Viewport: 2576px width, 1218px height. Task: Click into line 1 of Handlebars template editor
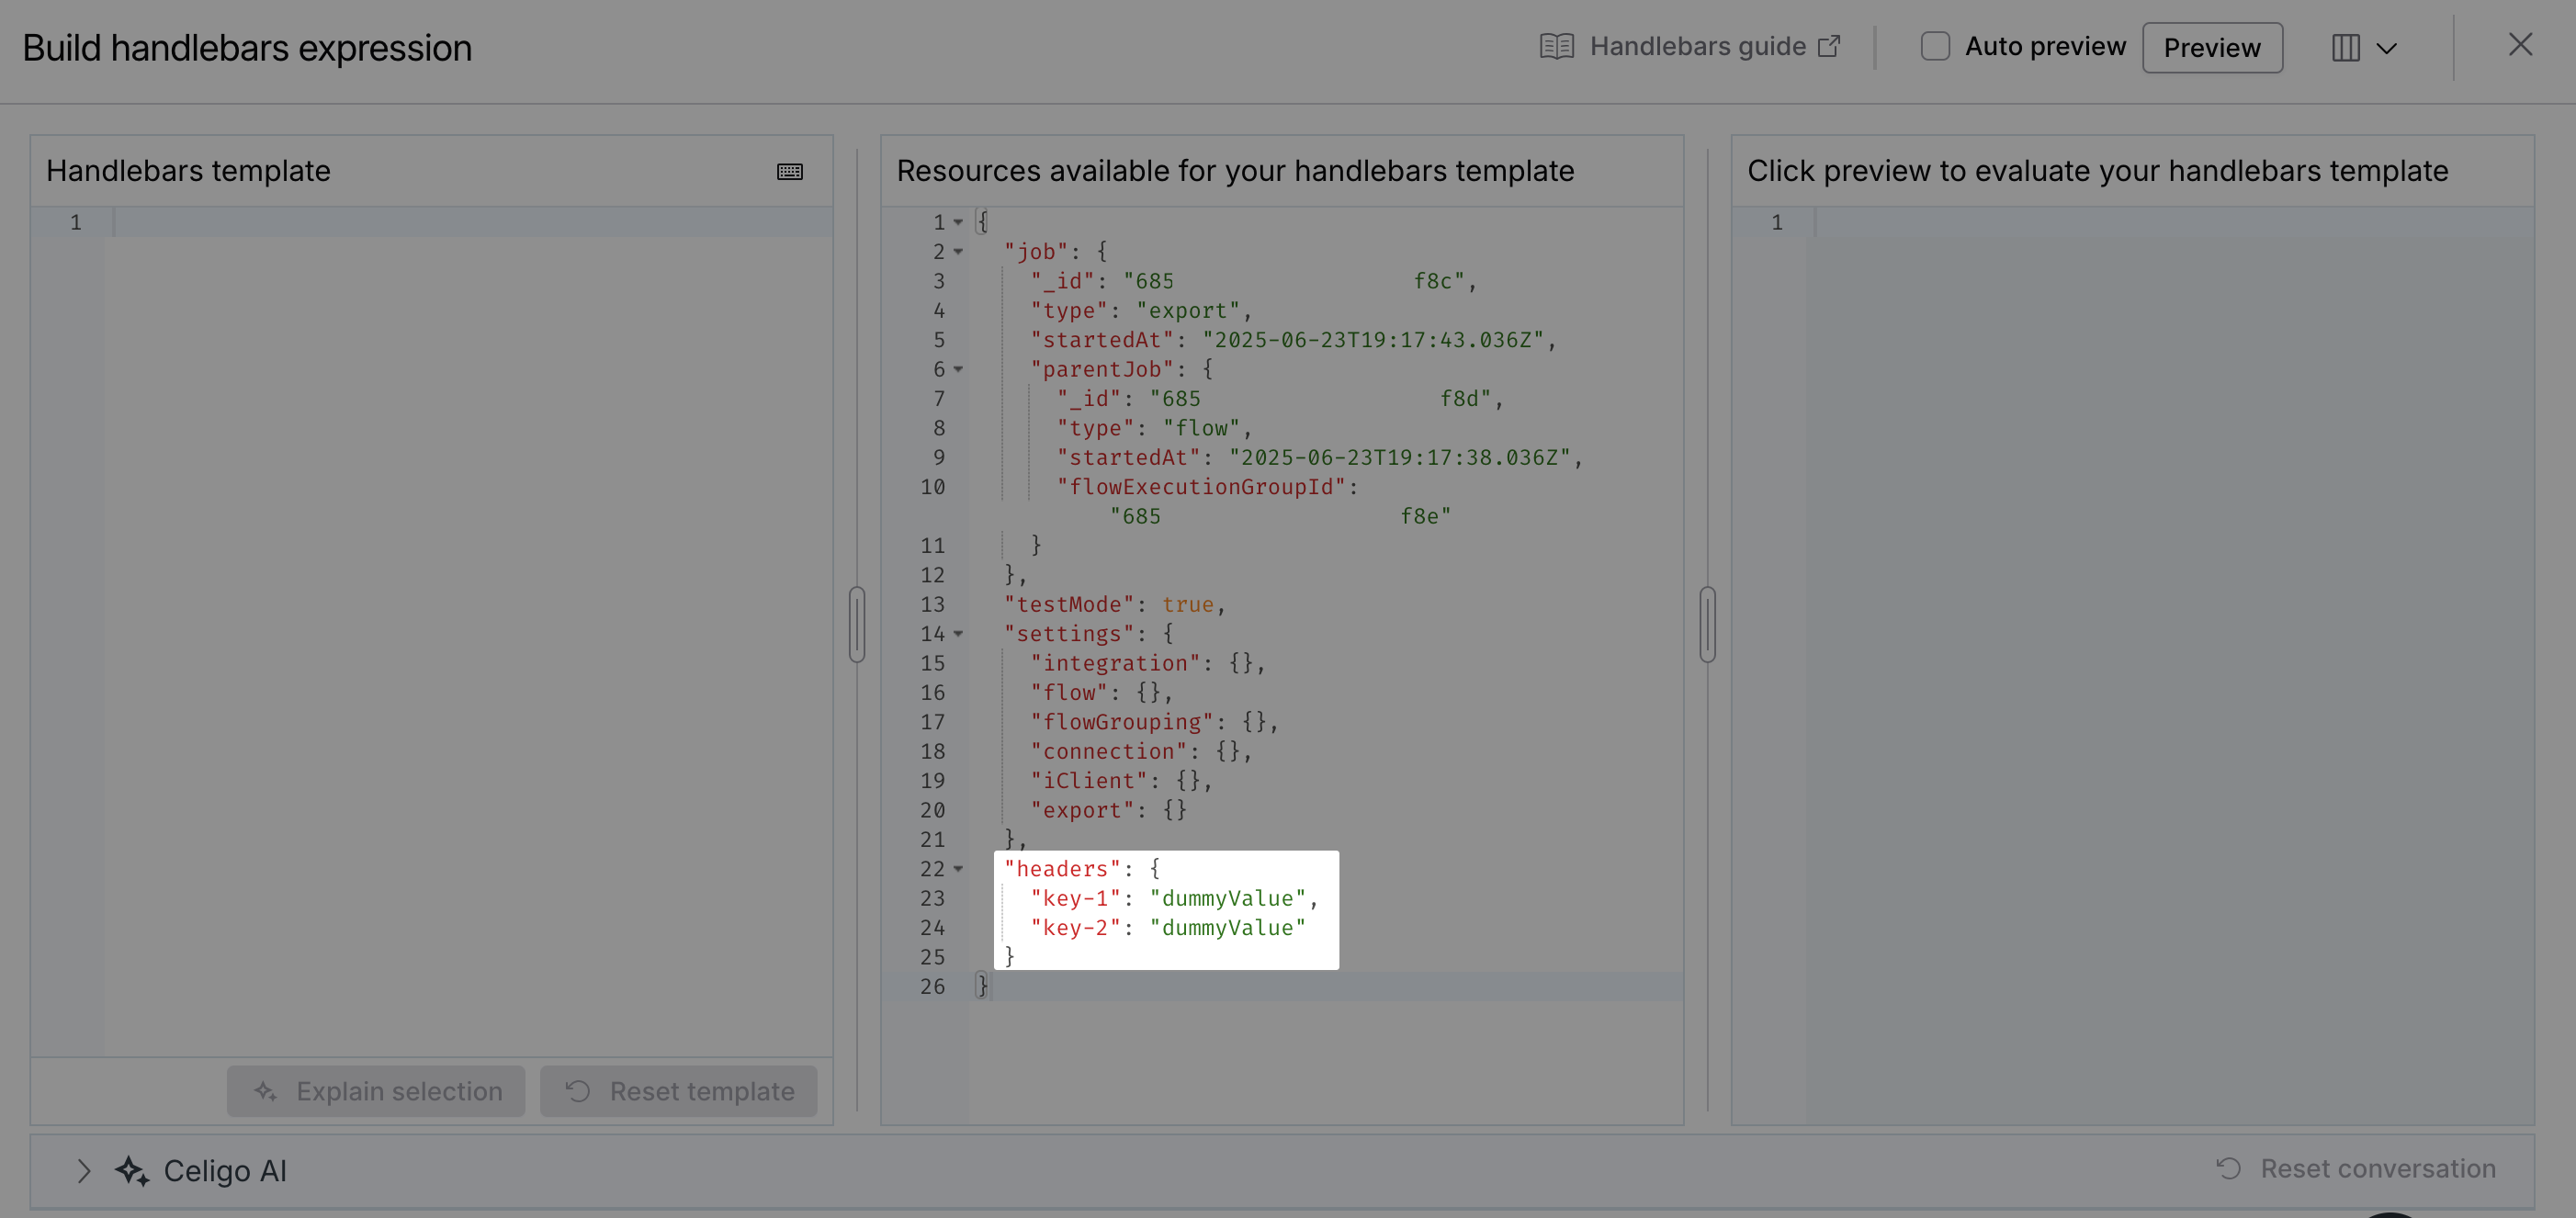(472, 222)
